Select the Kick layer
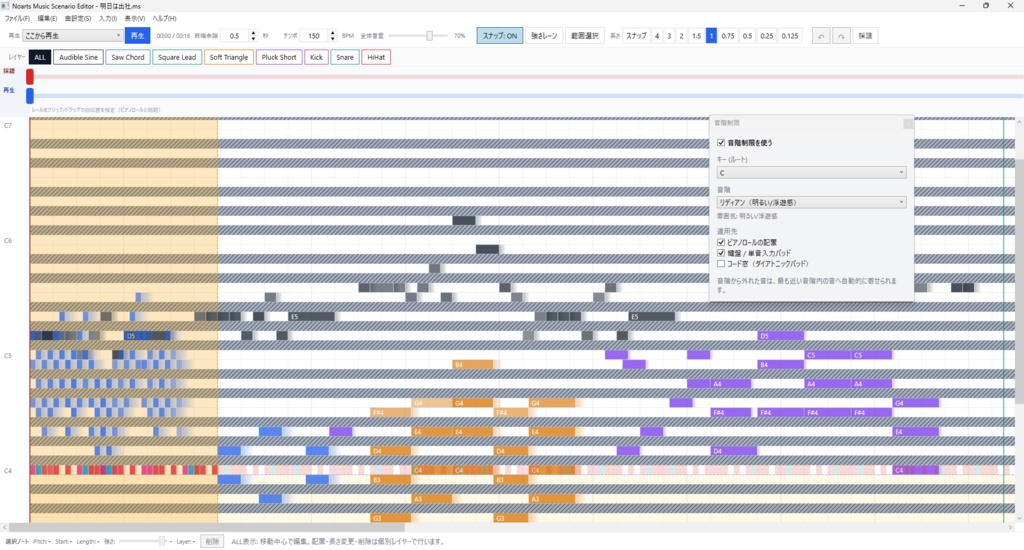This screenshot has width=1024, height=550. coord(316,57)
